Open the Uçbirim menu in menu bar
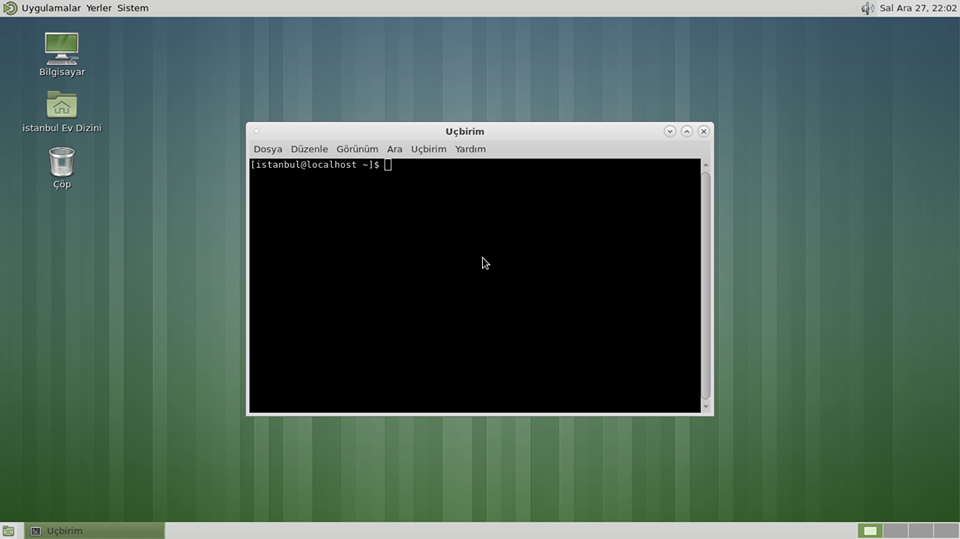This screenshot has height=539, width=960. pos(429,149)
